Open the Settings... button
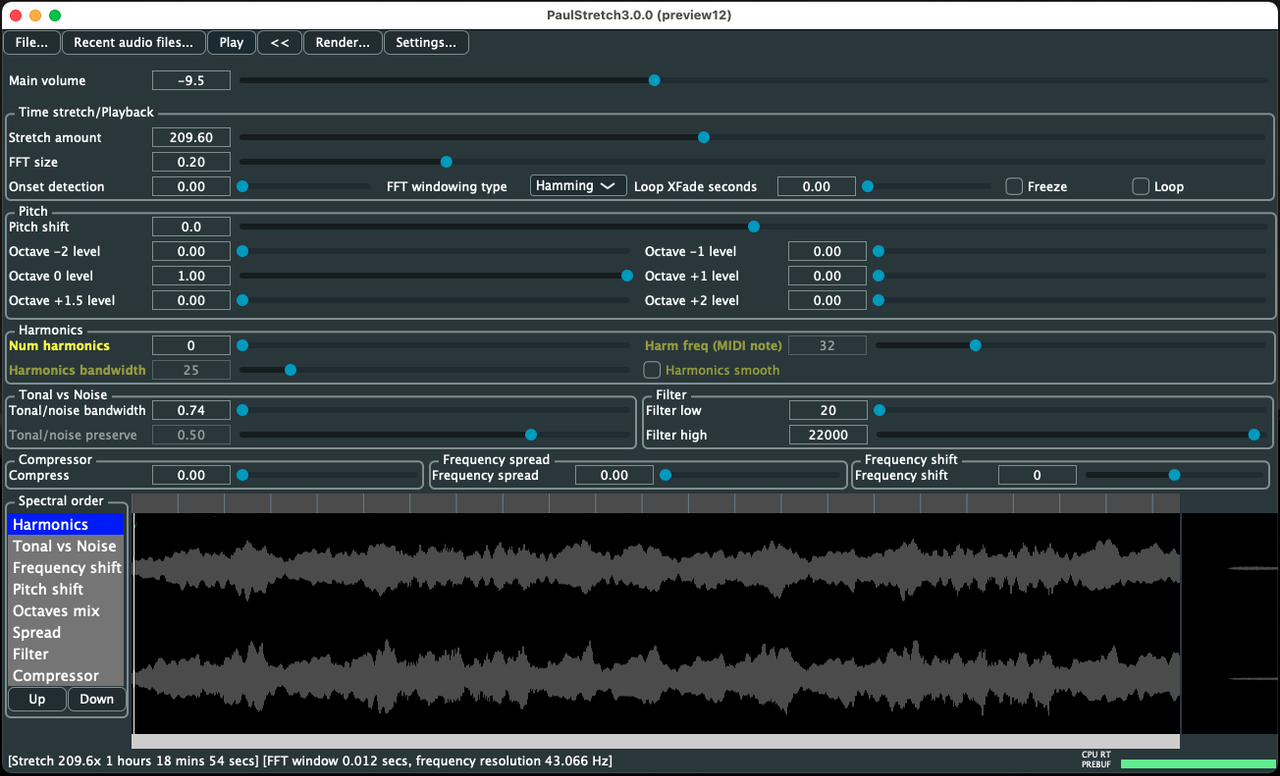 (x=426, y=42)
